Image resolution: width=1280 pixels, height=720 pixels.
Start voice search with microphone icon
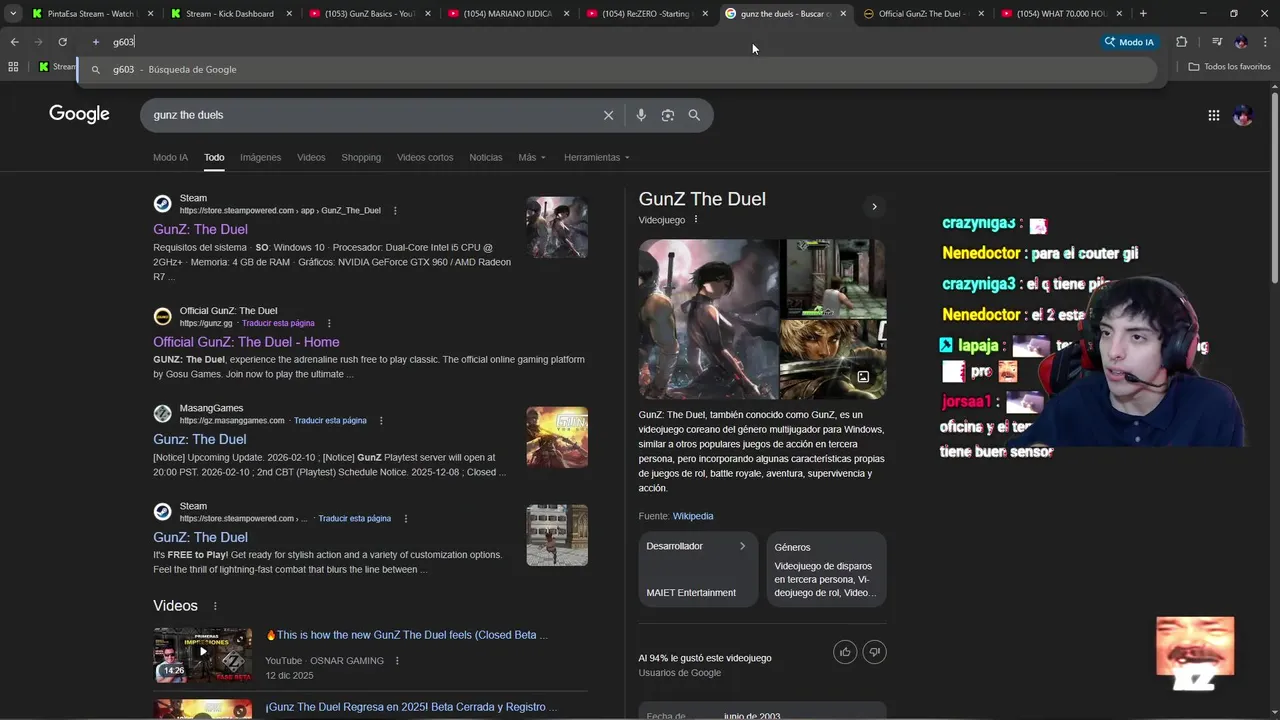tap(641, 115)
